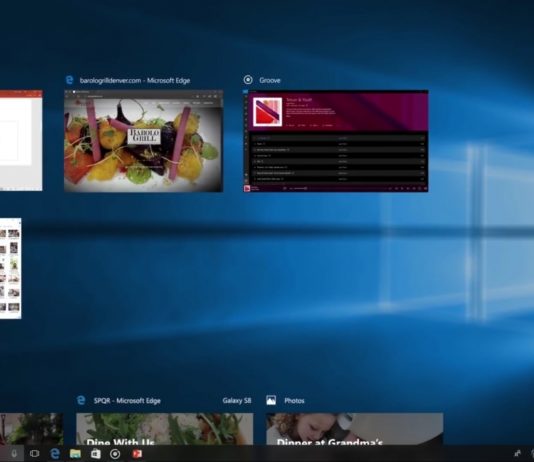Screen dimensions: 534x462
Task: Select the PowerPoint window thumbnail at left edge
Action: click(21, 141)
